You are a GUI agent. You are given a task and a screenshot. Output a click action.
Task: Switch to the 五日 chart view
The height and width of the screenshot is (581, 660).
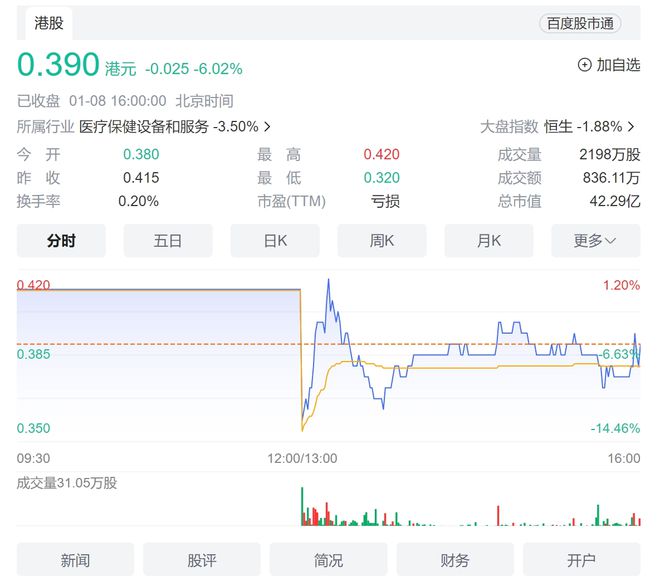point(168,240)
